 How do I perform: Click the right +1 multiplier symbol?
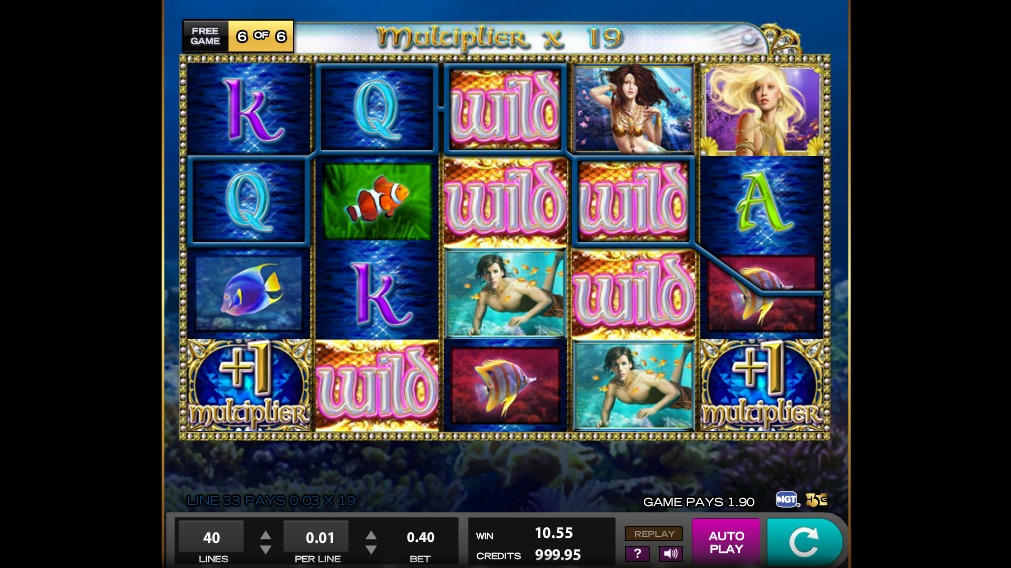[x=761, y=385]
